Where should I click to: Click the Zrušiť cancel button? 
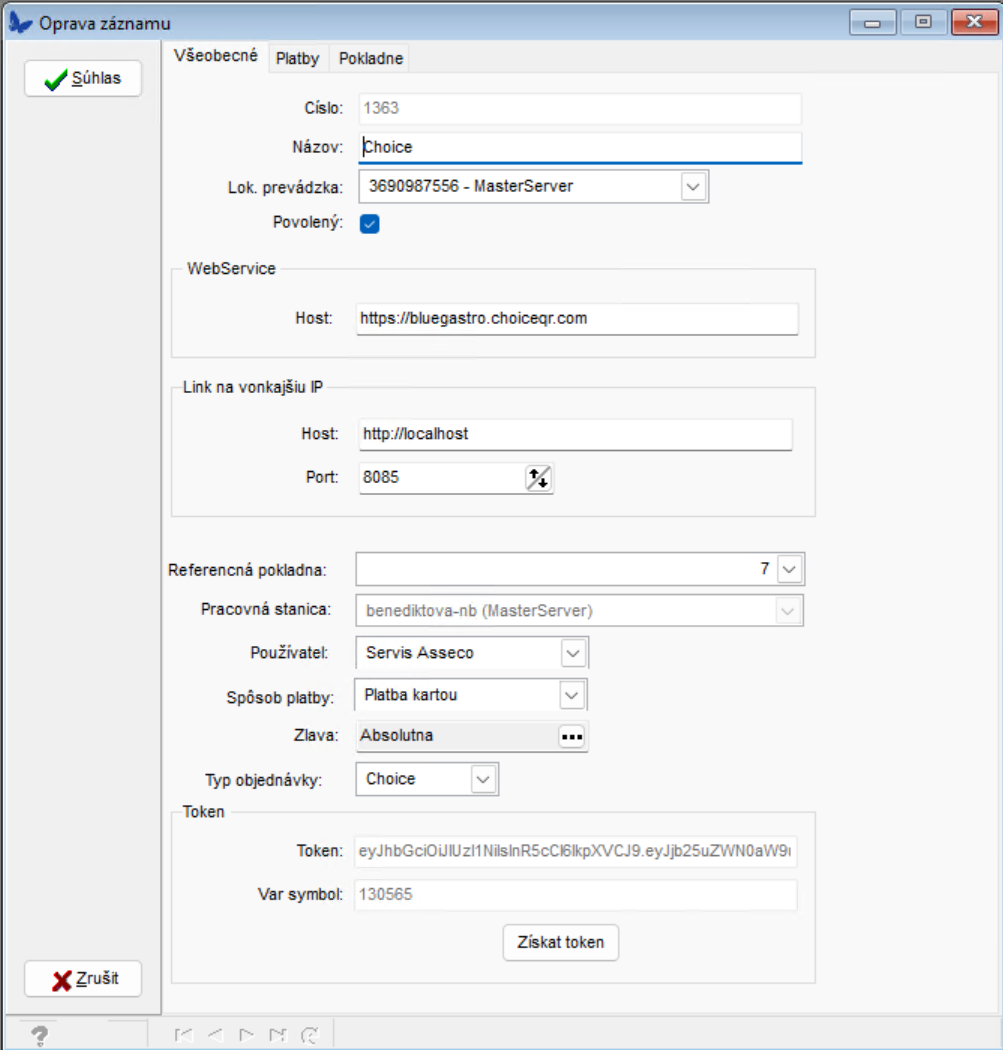tap(83, 979)
